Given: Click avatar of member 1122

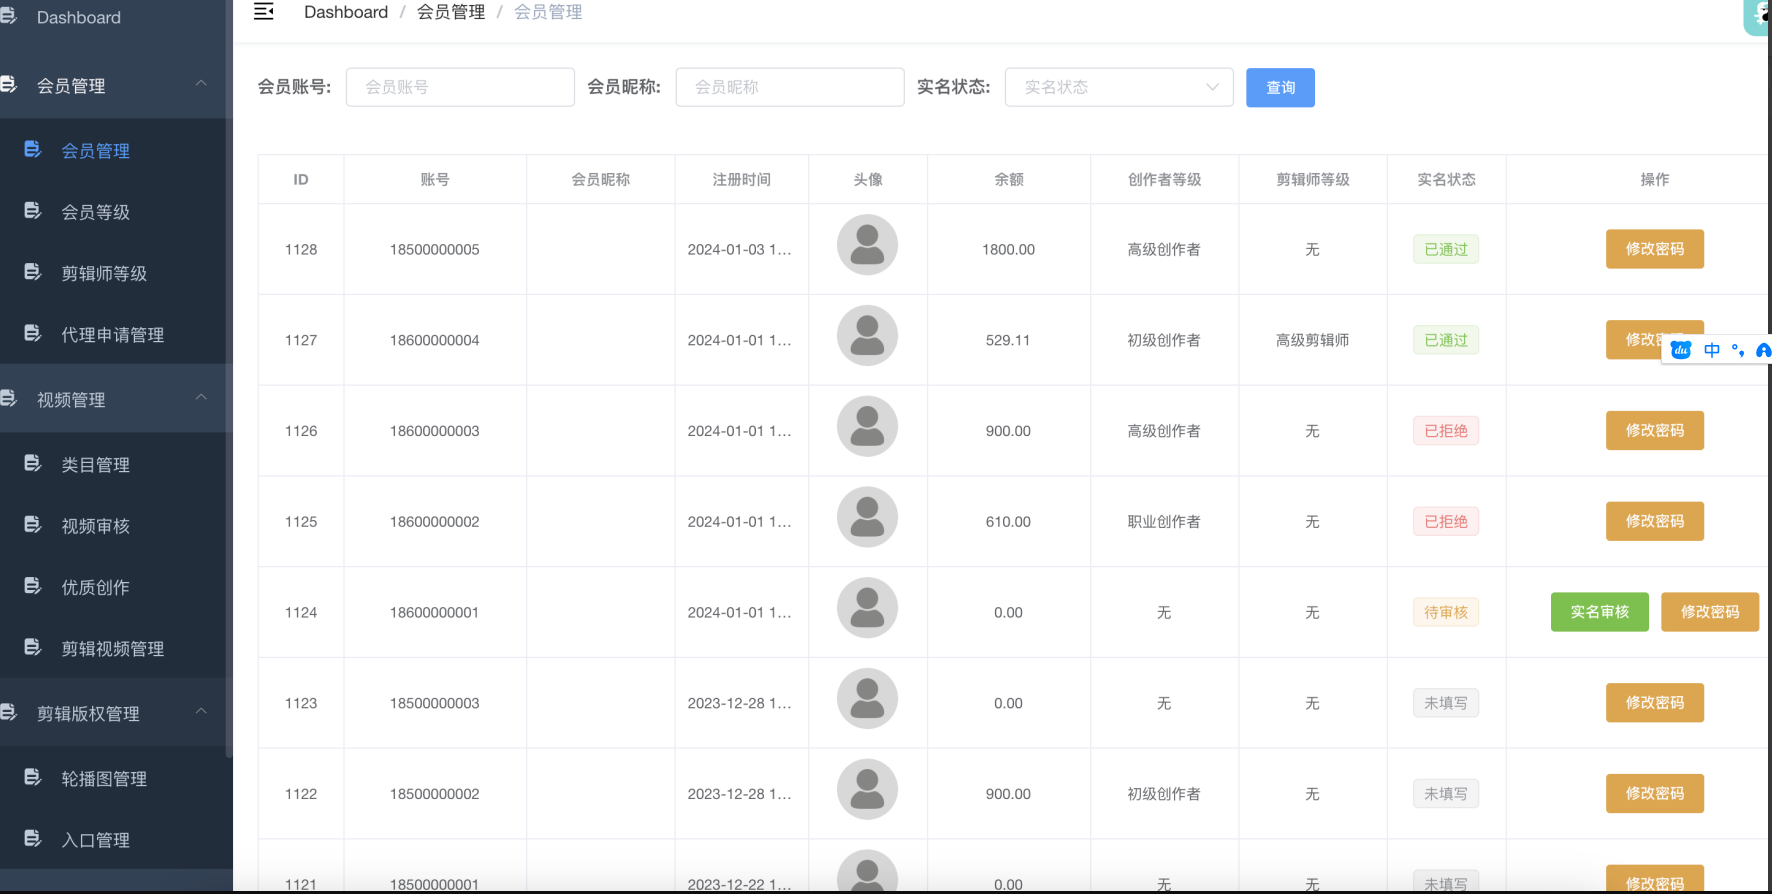Looking at the screenshot, I should 867,789.
